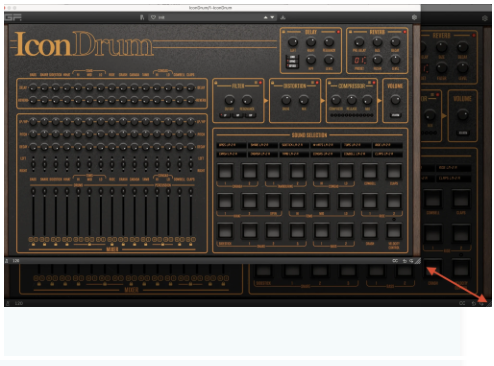Open the settings gear in the front window
This screenshot has height=366, width=494.
(414, 17)
